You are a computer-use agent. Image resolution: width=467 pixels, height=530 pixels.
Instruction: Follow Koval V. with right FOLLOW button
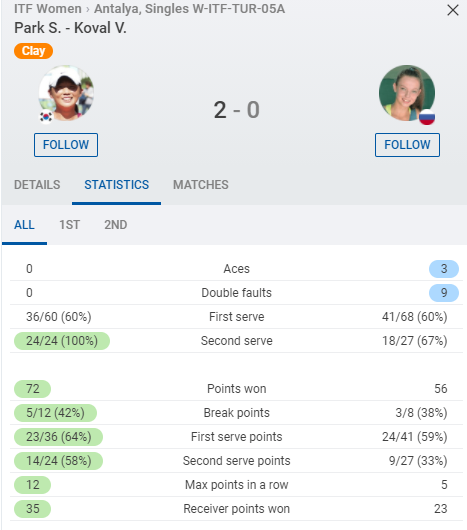click(407, 145)
